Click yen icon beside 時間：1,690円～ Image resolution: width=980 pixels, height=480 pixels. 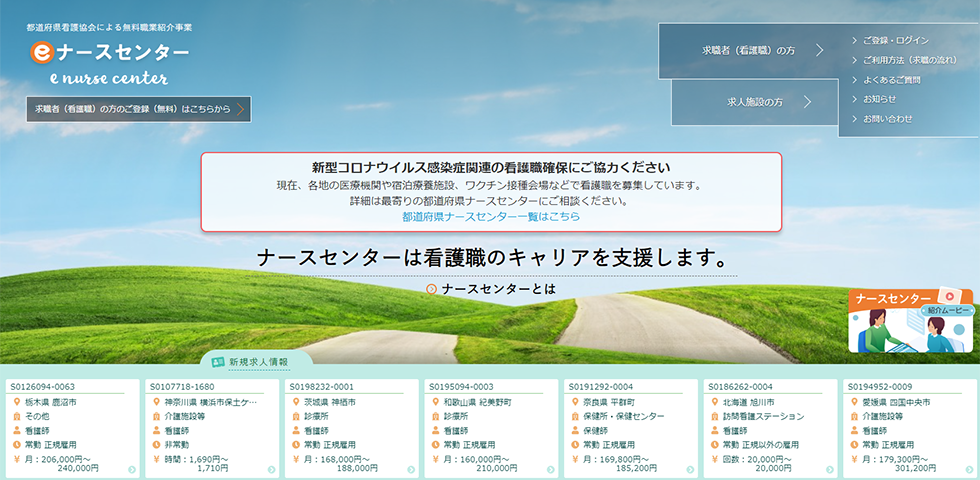(157, 459)
